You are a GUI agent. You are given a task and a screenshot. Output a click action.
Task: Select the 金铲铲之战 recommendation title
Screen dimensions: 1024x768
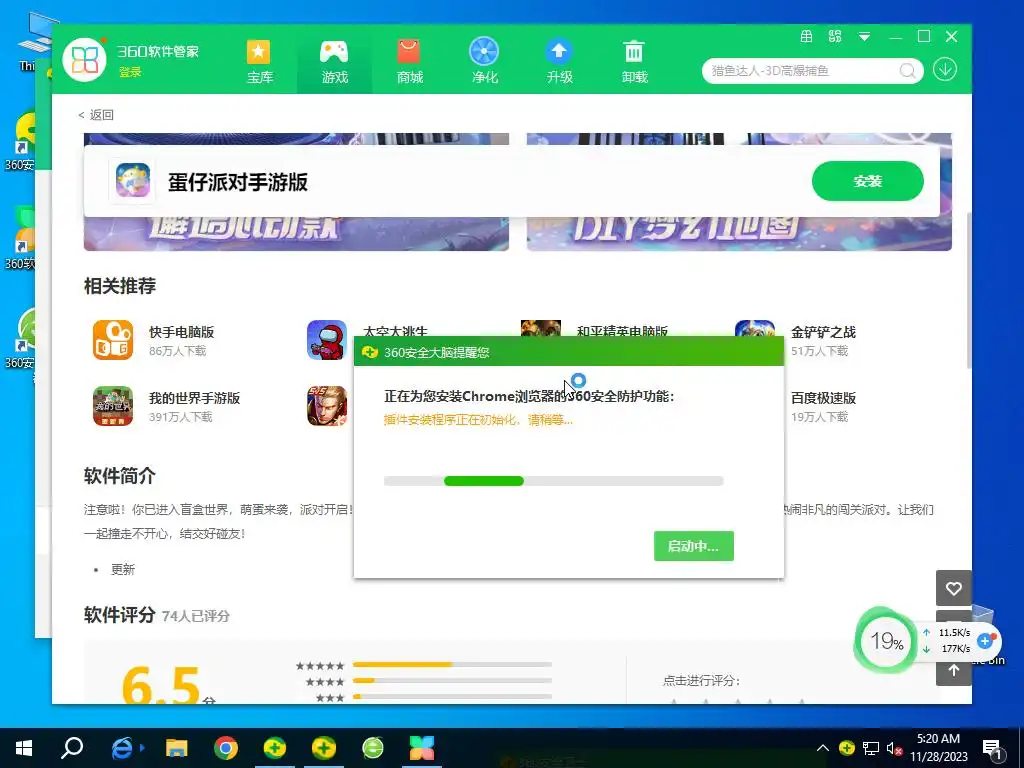[x=823, y=332]
